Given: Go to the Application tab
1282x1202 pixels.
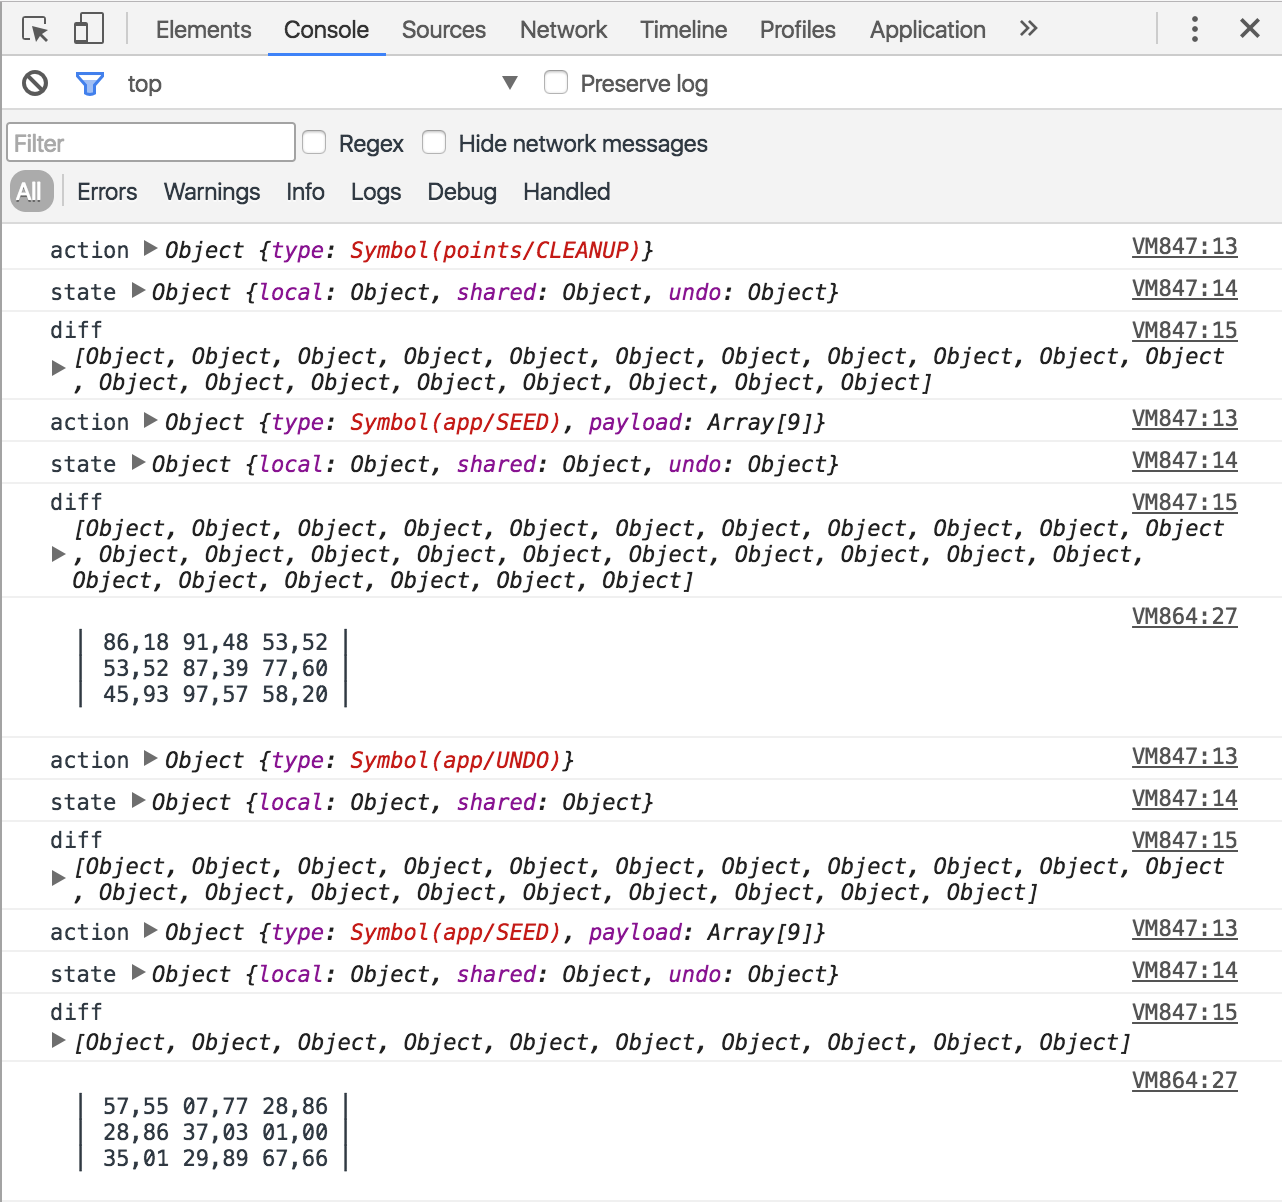Looking at the screenshot, I should pyautogui.click(x=928, y=30).
